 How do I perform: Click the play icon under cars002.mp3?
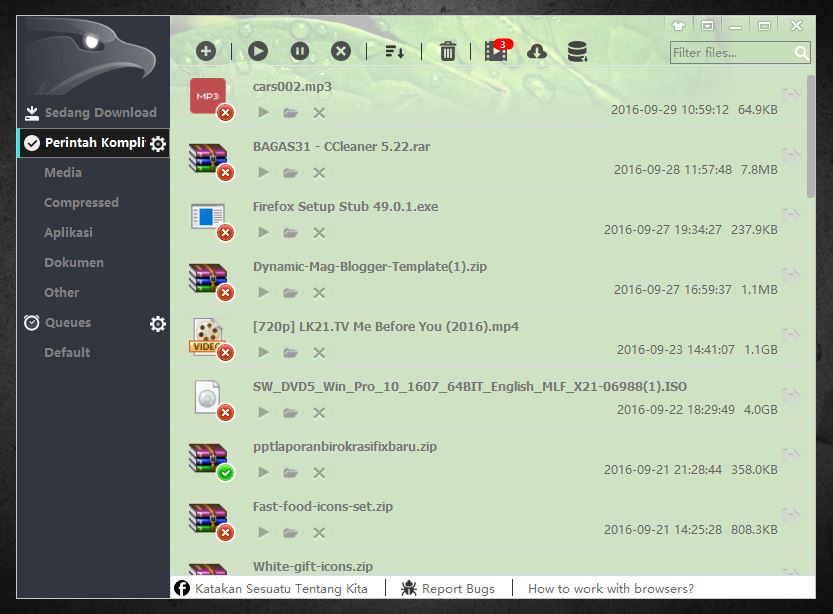[x=263, y=112]
